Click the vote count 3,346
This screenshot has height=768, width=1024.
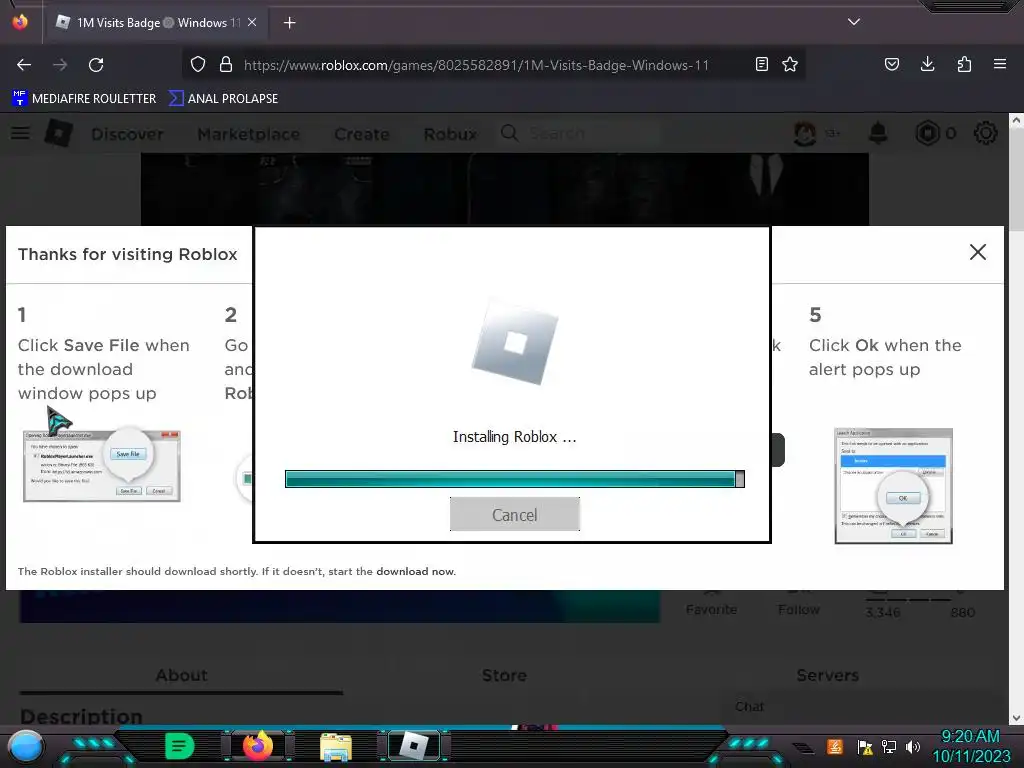point(882,612)
